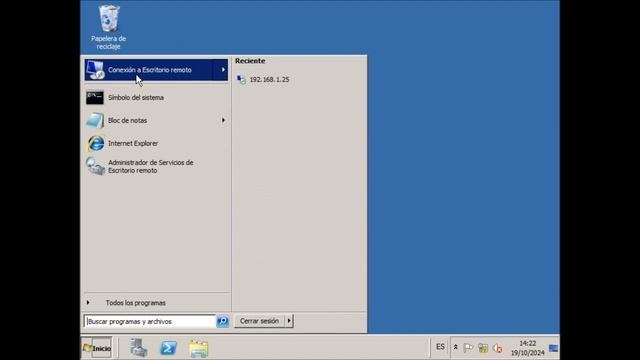The image size is (640, 360).
Task: Click the Bloc de notas notepad icon
Action: [x=95, y=120]
